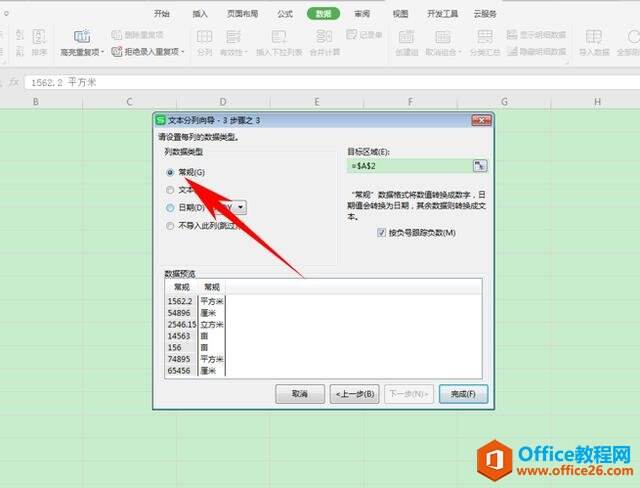This screenshot has height=488, width=640.
Task: Select the first 常规 column header in preview
Action: [182, 287]
